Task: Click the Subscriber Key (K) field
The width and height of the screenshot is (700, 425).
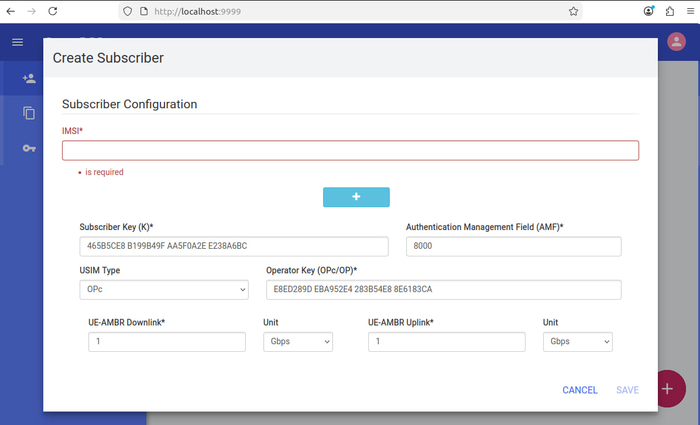Action: tap(234, 246)
